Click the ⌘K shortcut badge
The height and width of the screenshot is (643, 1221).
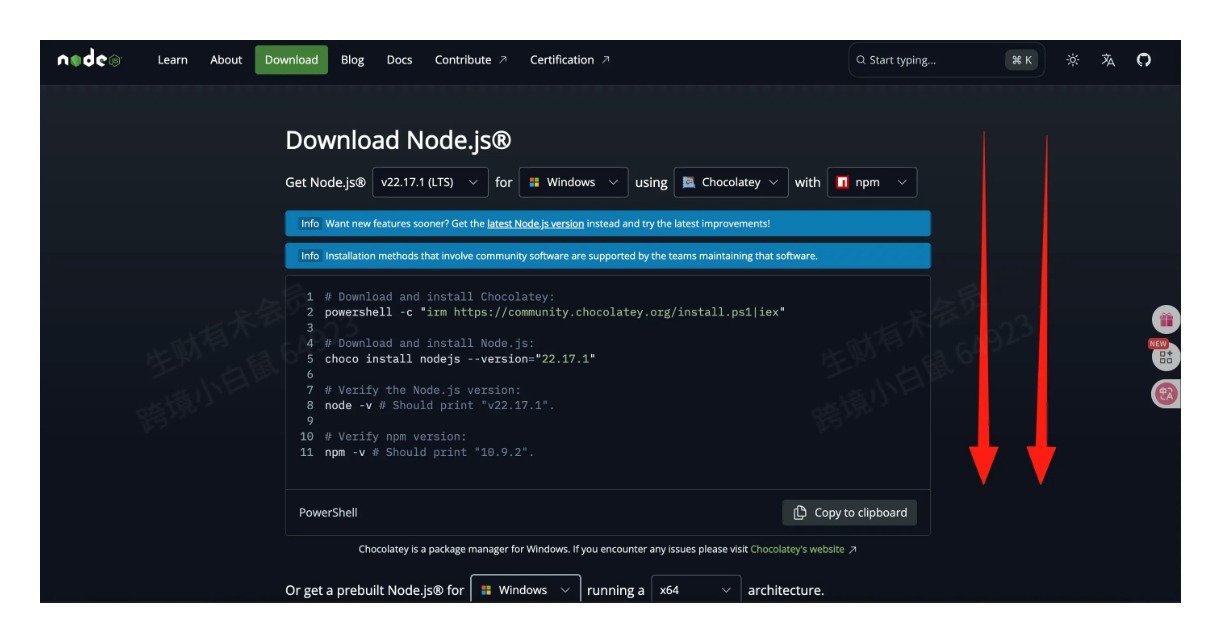point(1022,60)
